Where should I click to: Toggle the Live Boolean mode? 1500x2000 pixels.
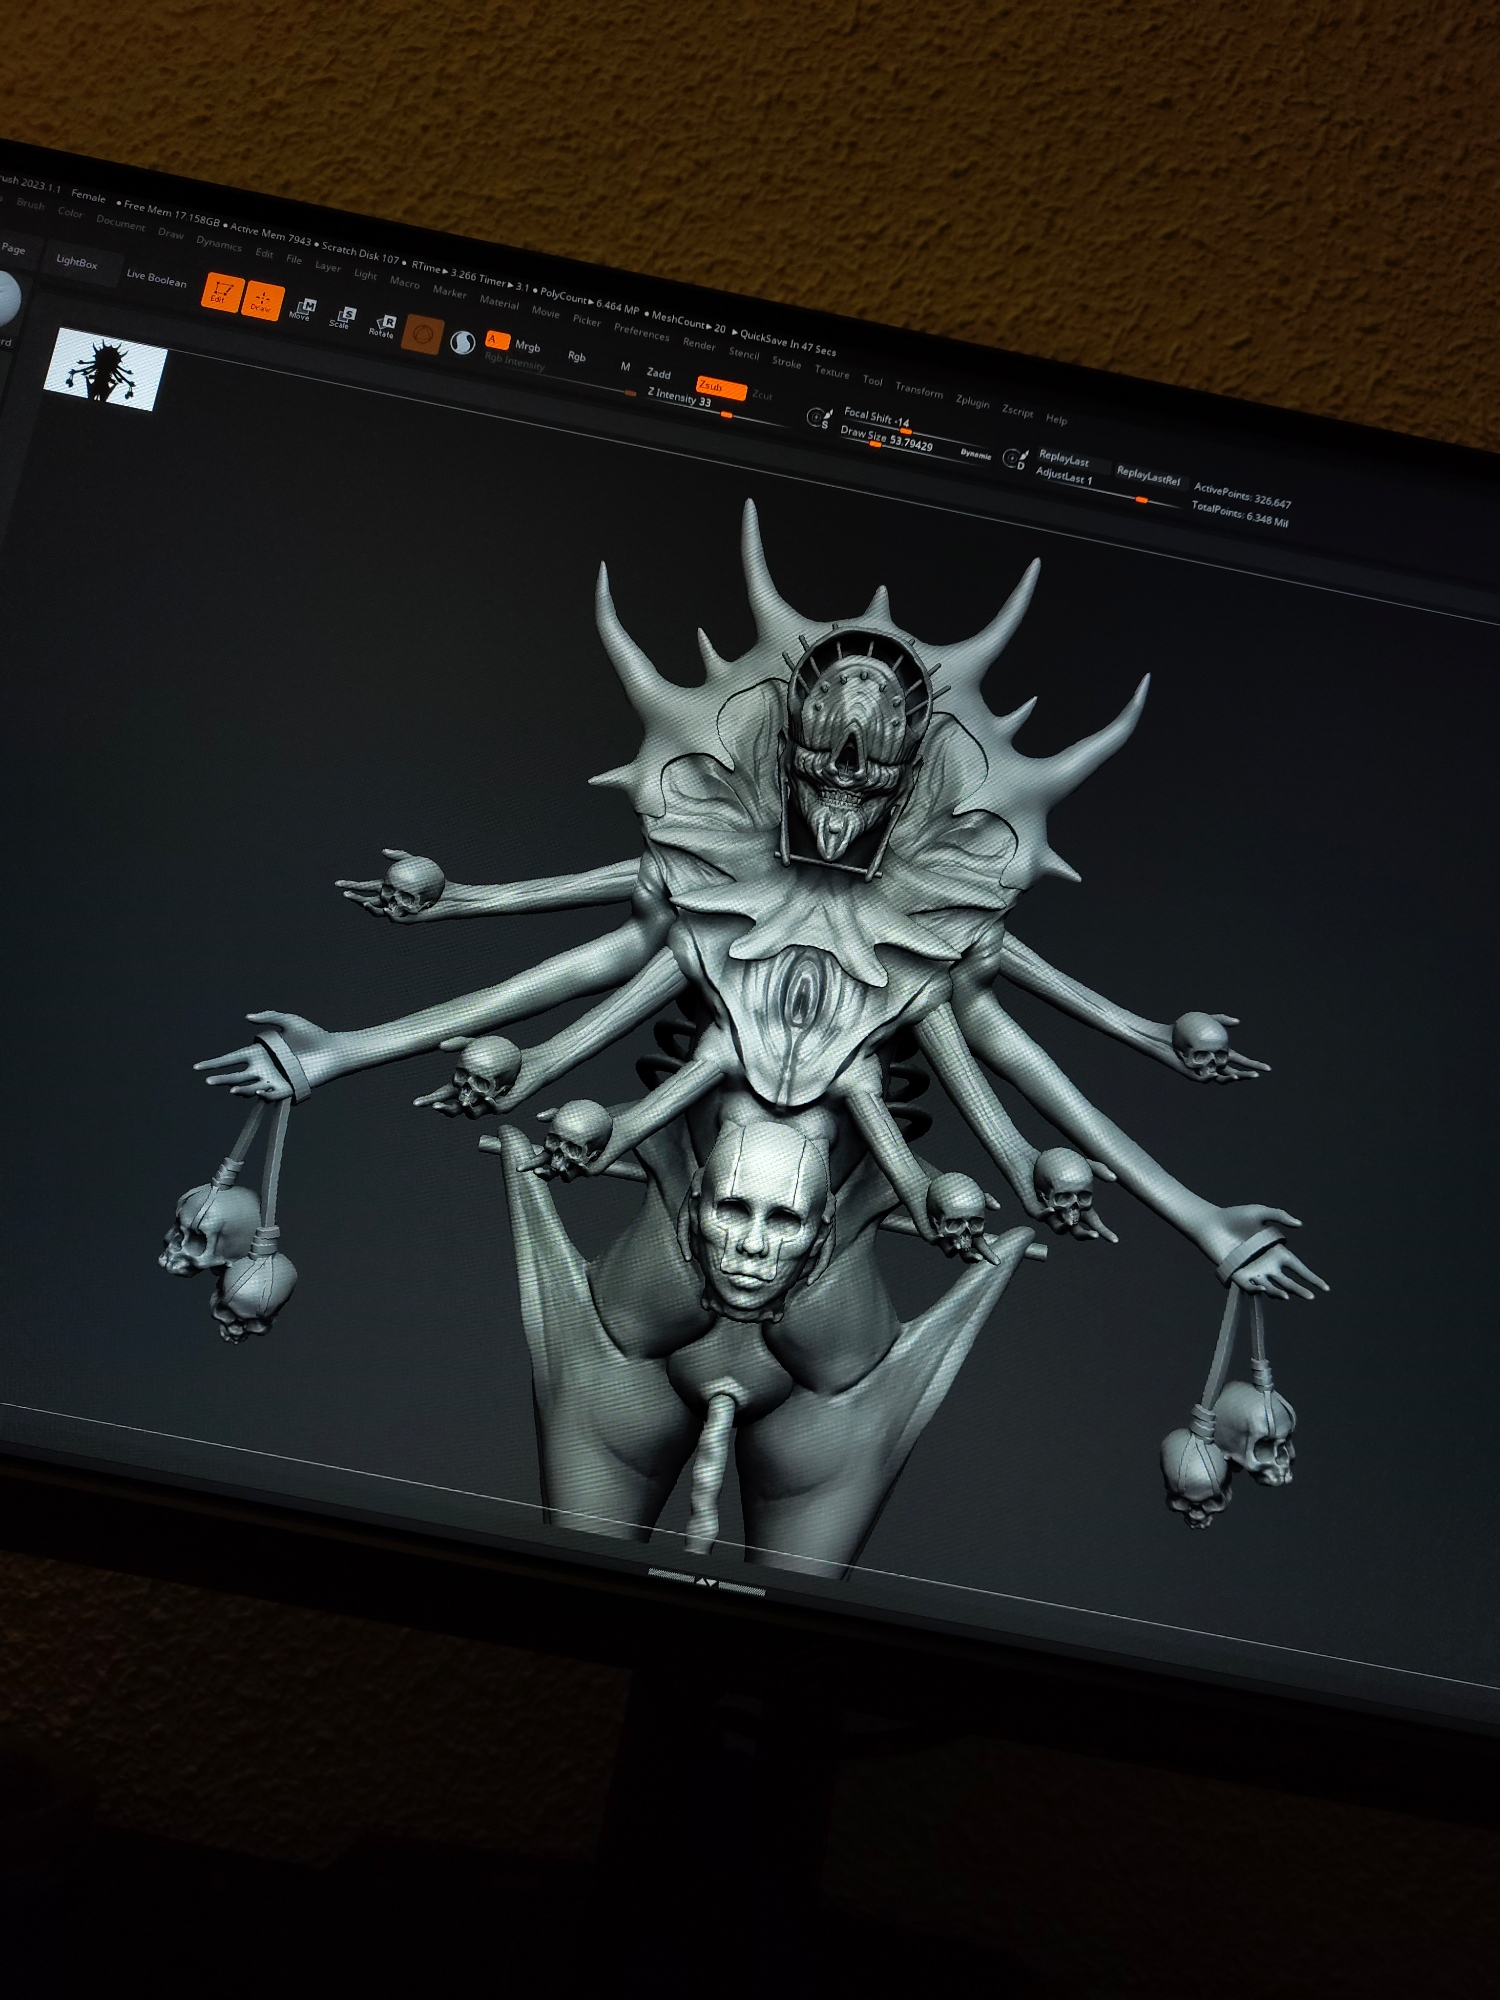[x=156, y=278]
